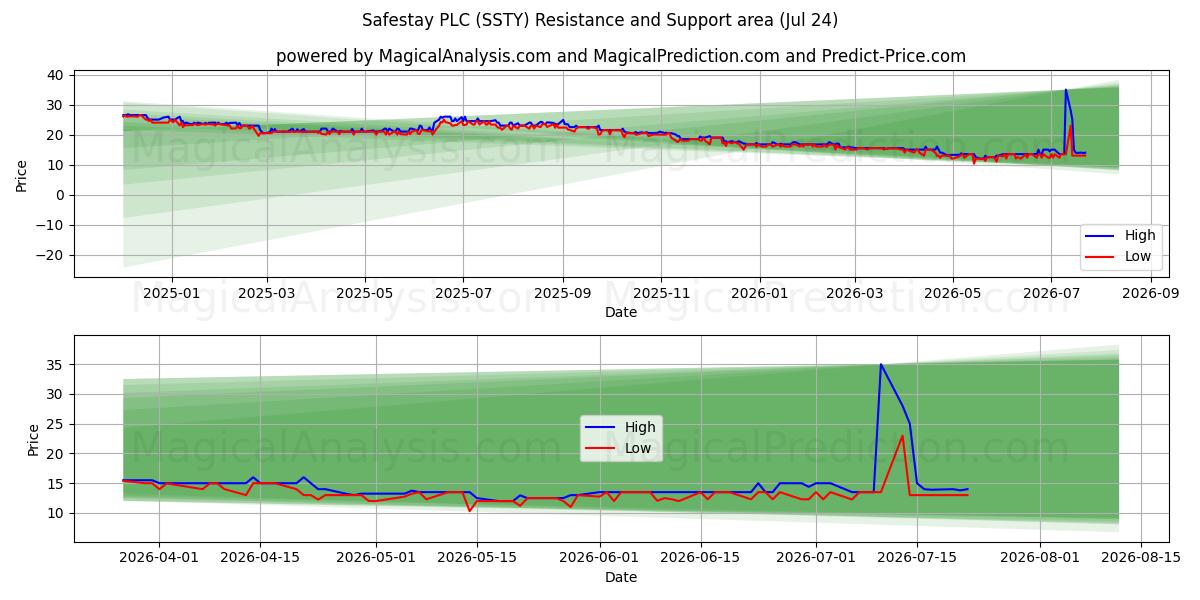Click the '2026-03' tick label on the top chart
This screenshot has width=1200, height=600.
click(854, 293)
